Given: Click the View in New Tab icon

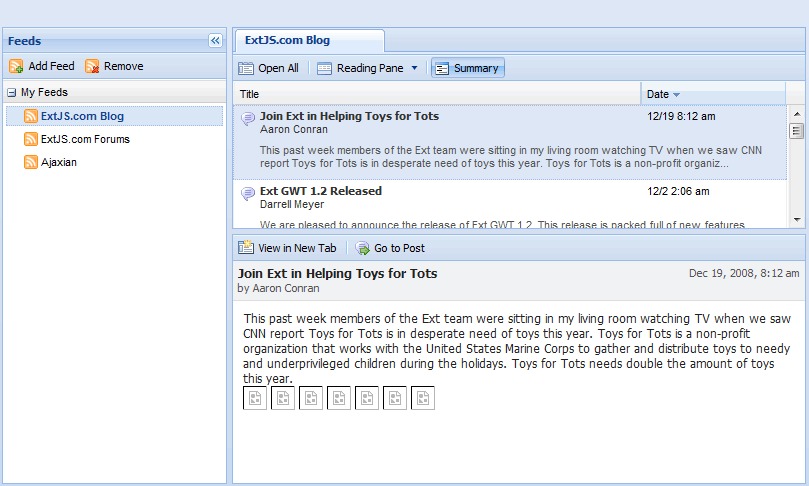Looking at the screenshot, I should pos(246,248).
